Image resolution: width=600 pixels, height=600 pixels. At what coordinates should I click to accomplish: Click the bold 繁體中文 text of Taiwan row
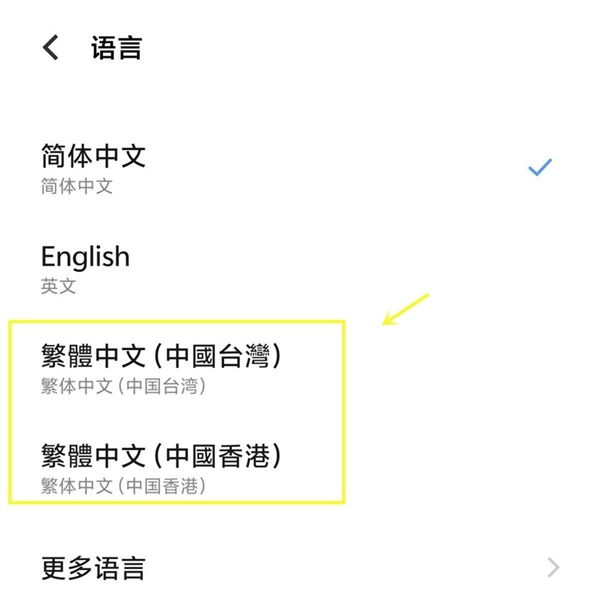tap(93, 356)
